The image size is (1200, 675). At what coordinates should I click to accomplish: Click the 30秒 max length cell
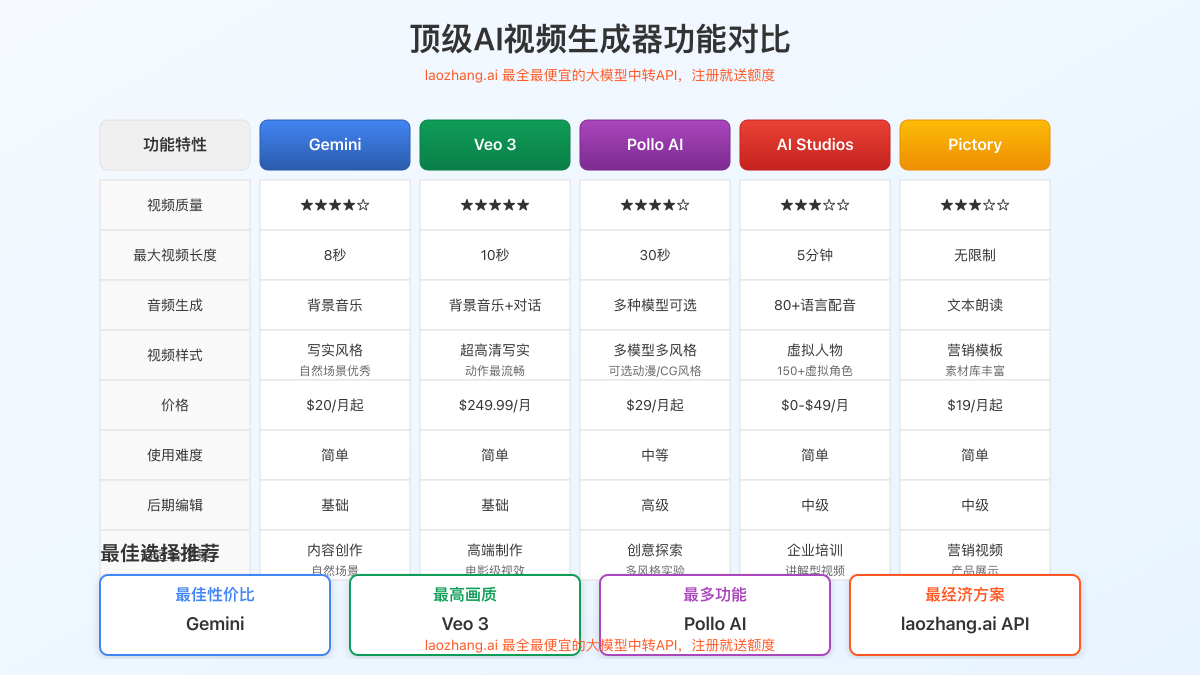click(x=655, y=255)
